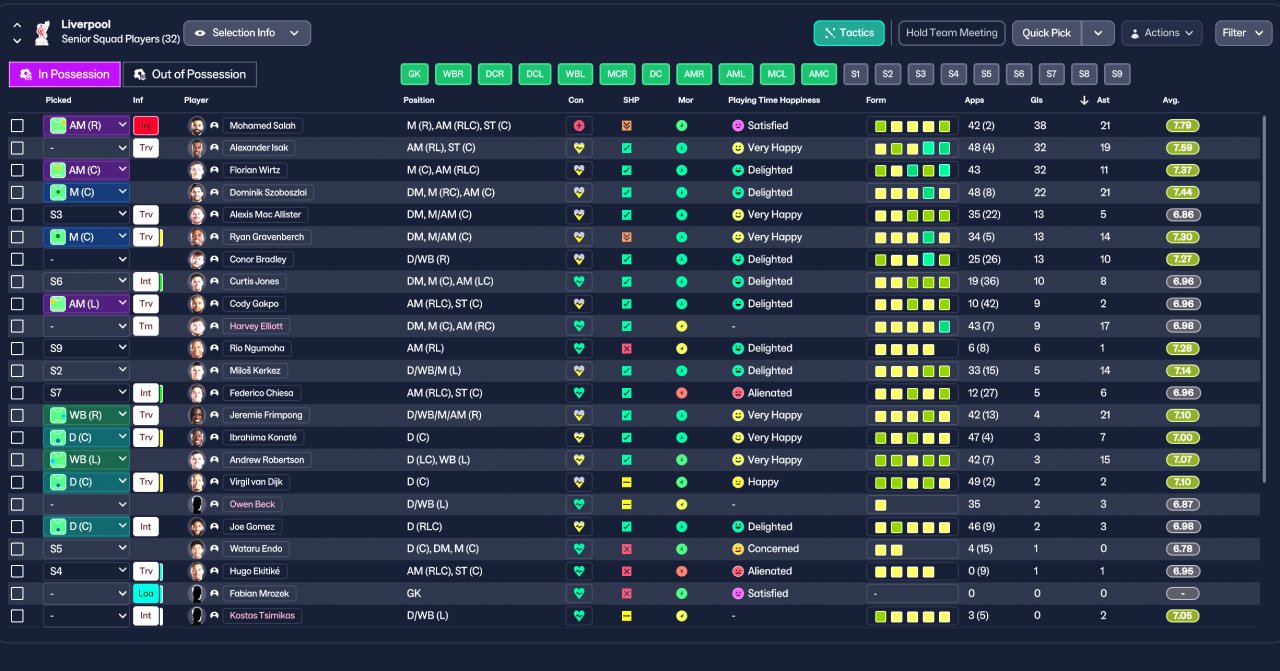Image resolution: width=1280 pixels, height=671 pixels.
Task: Sort by the Ast column header
Action: coord(1104,100)
